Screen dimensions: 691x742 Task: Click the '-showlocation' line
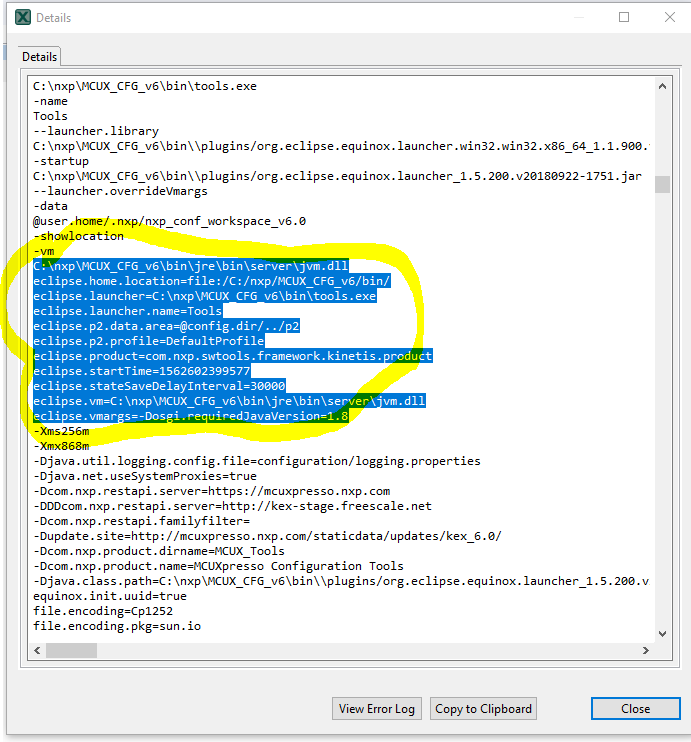[79, 236]
